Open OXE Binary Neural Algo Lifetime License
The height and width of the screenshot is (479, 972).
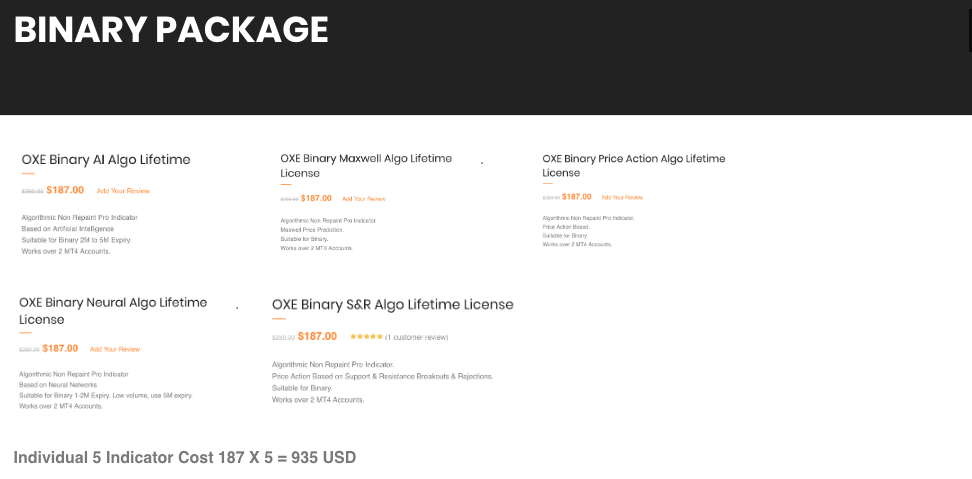point(113,310)
